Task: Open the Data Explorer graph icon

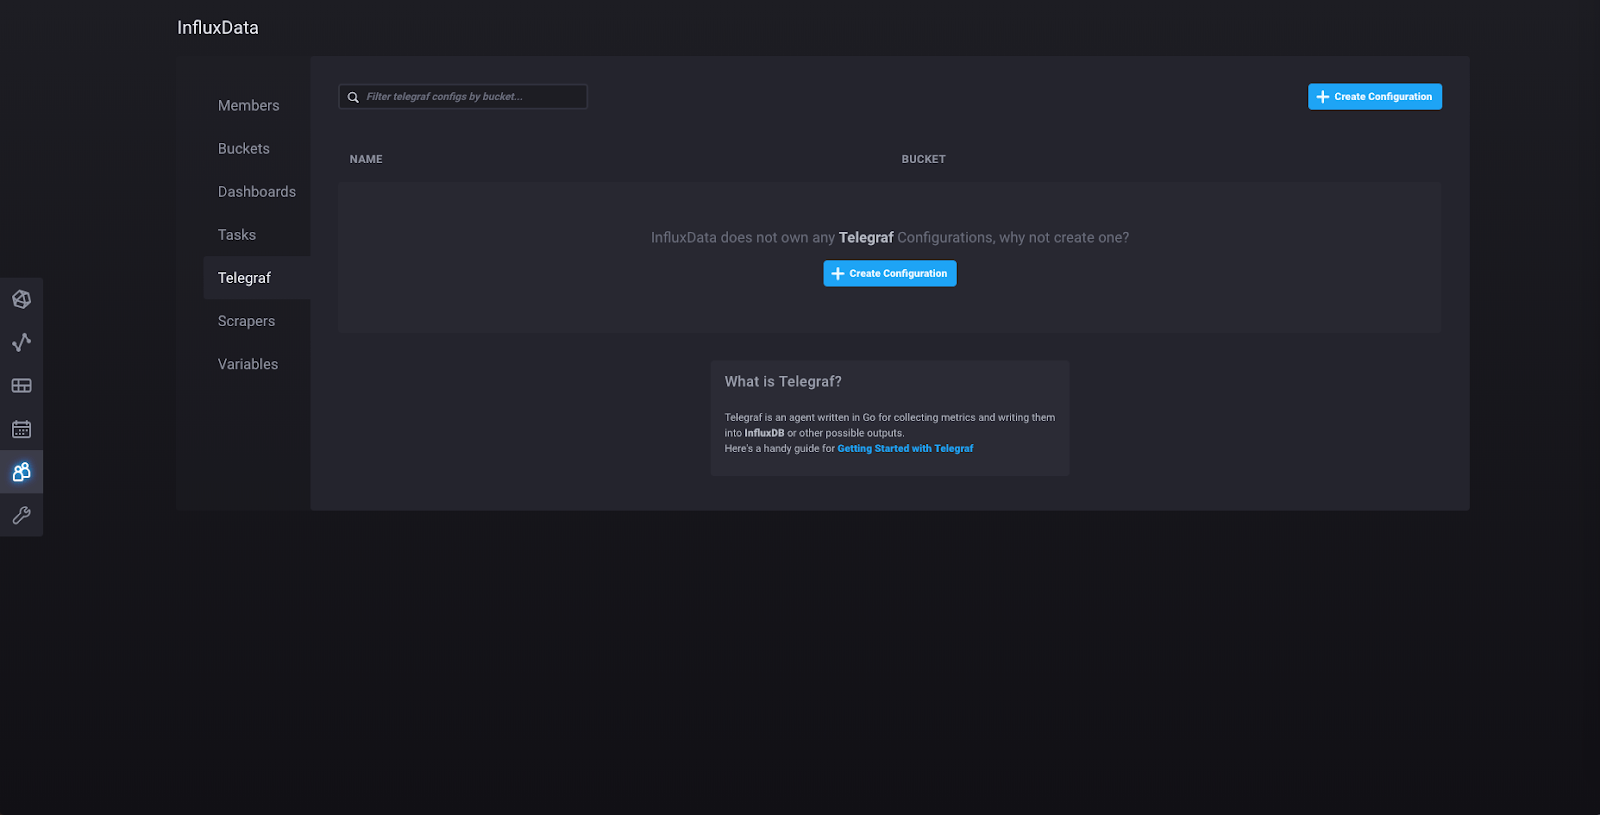Action: [x=21, y=342]
